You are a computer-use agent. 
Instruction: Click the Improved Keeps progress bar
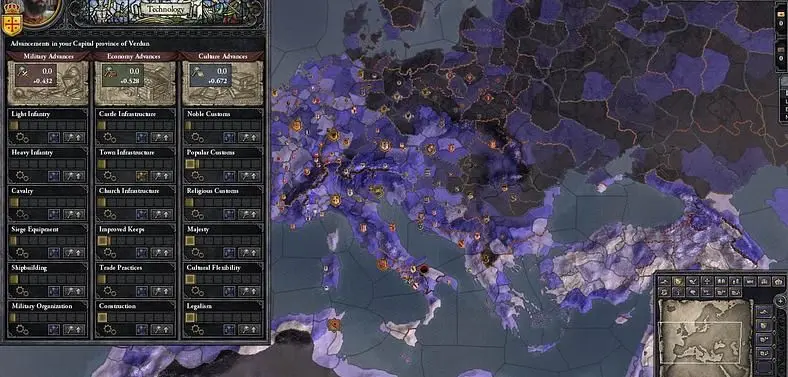136,241
